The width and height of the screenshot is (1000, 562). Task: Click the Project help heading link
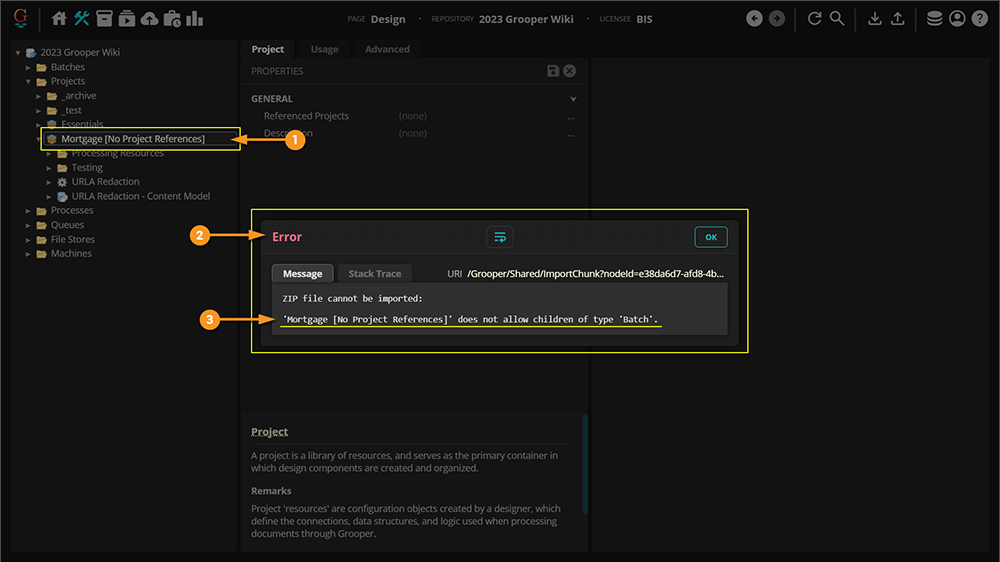[x=269, y=432]
